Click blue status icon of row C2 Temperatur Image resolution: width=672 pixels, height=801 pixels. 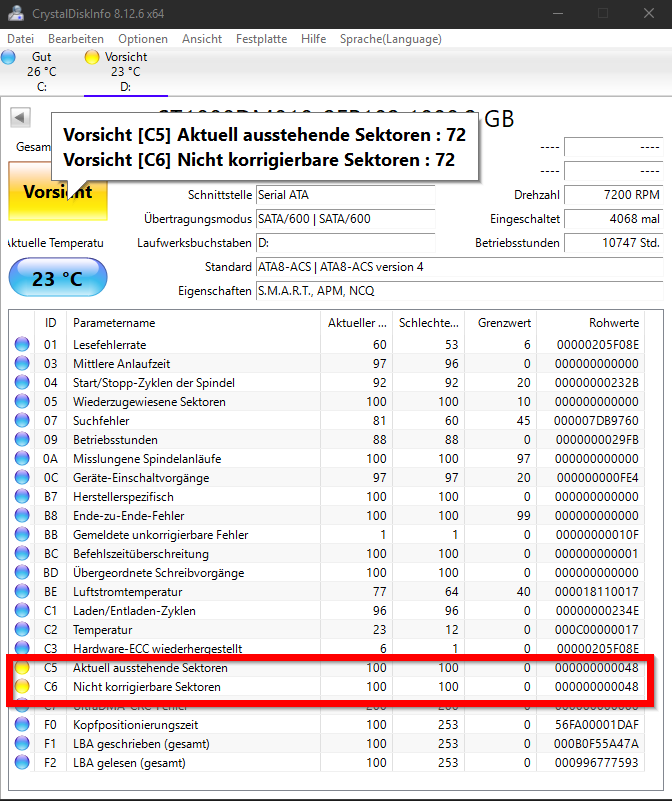click(x=22, y=629)
